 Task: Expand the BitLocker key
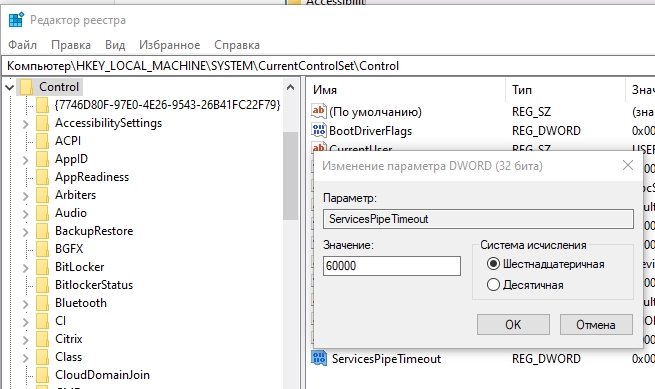coord(25,268)
